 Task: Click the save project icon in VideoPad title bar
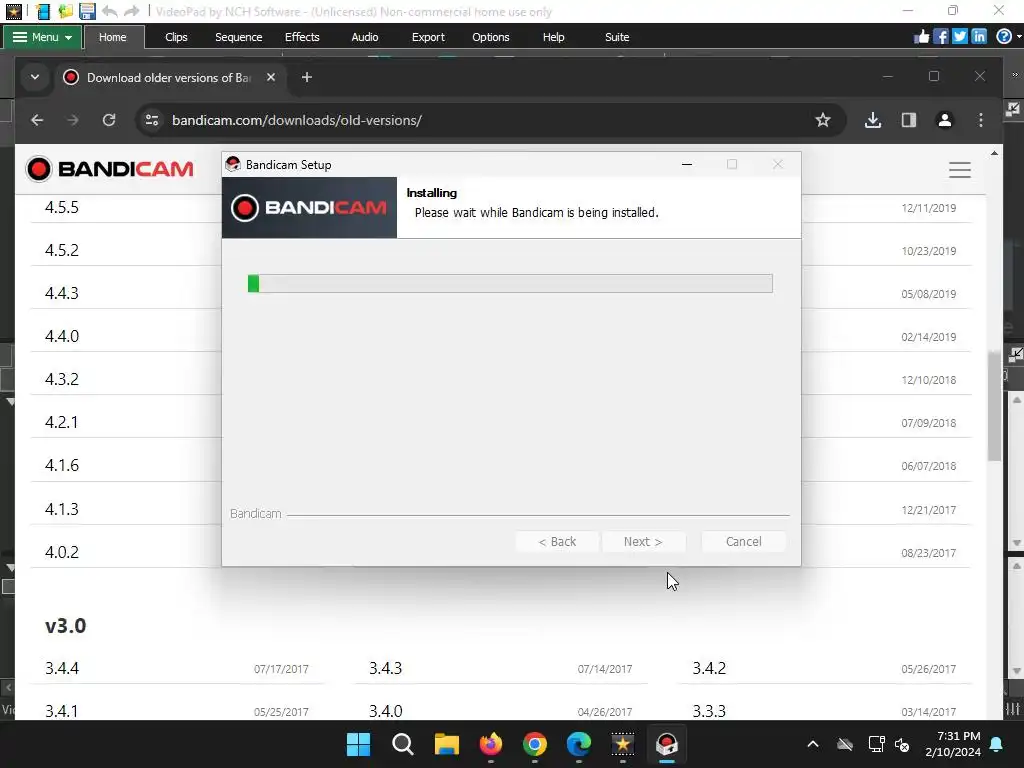87,11
